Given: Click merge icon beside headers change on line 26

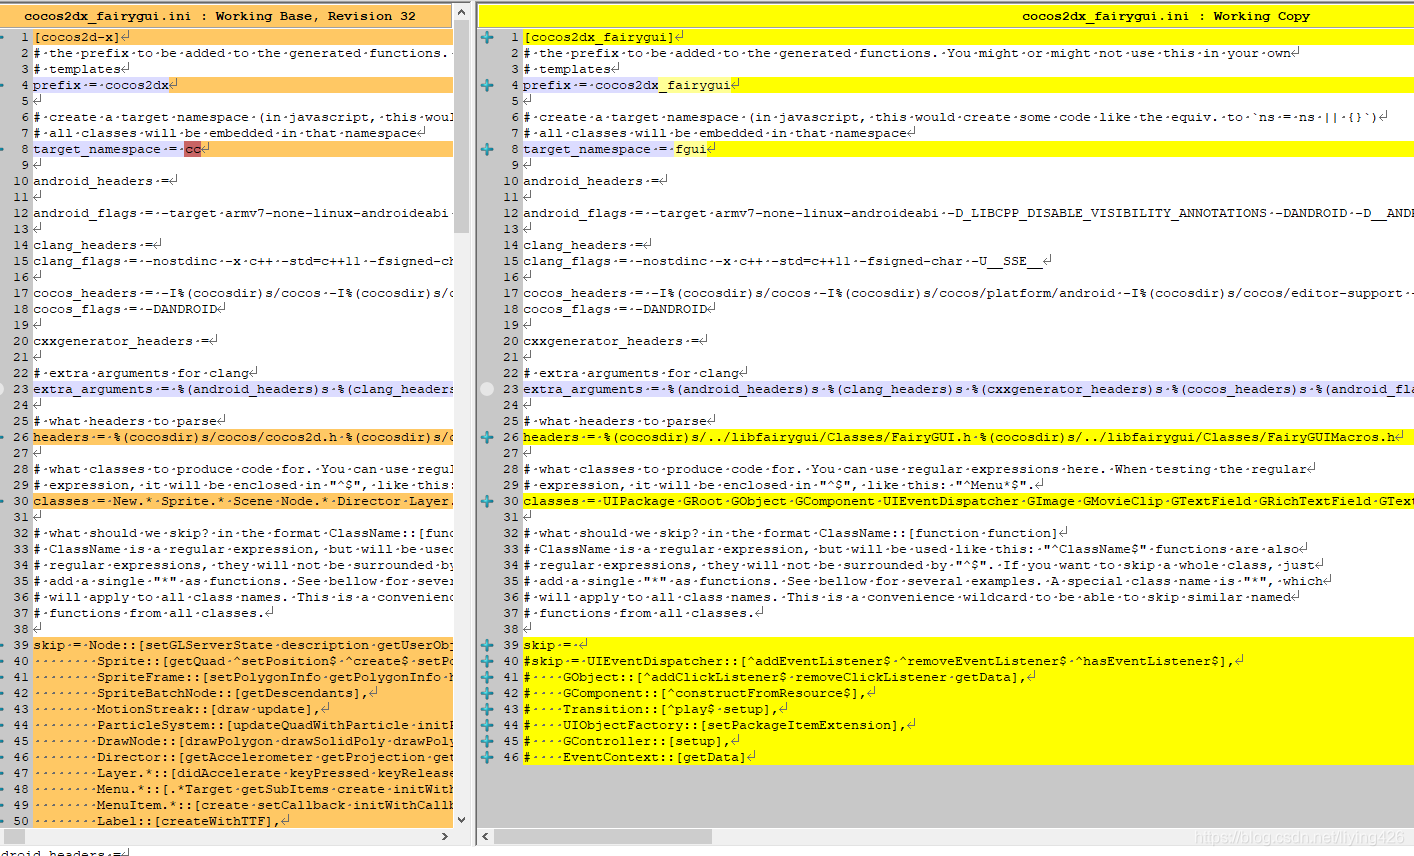Looking at the screenshot, I should pyautogui.click(x=487, y=436).
